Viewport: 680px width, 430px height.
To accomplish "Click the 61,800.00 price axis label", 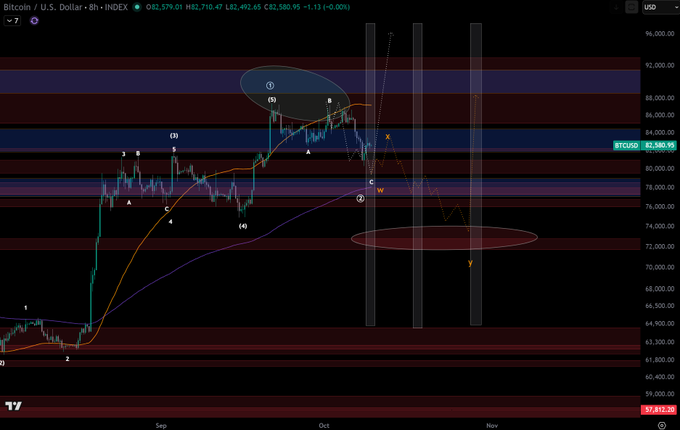I will coord(660,360).
